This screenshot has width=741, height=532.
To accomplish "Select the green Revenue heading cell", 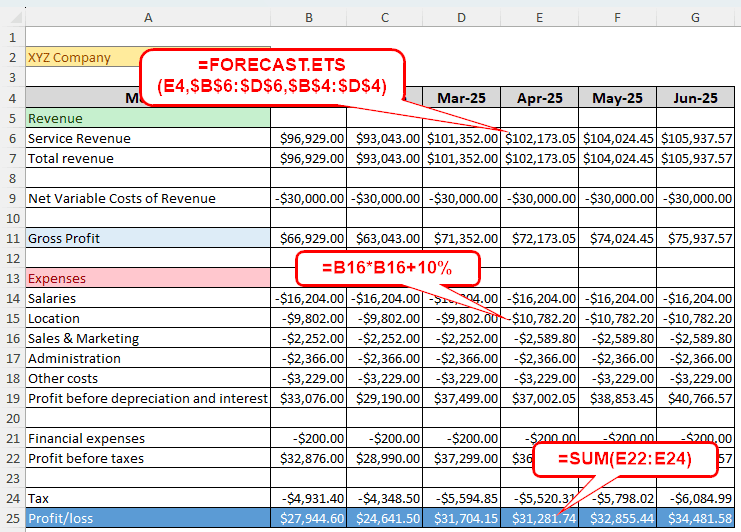I will (148, 118).
